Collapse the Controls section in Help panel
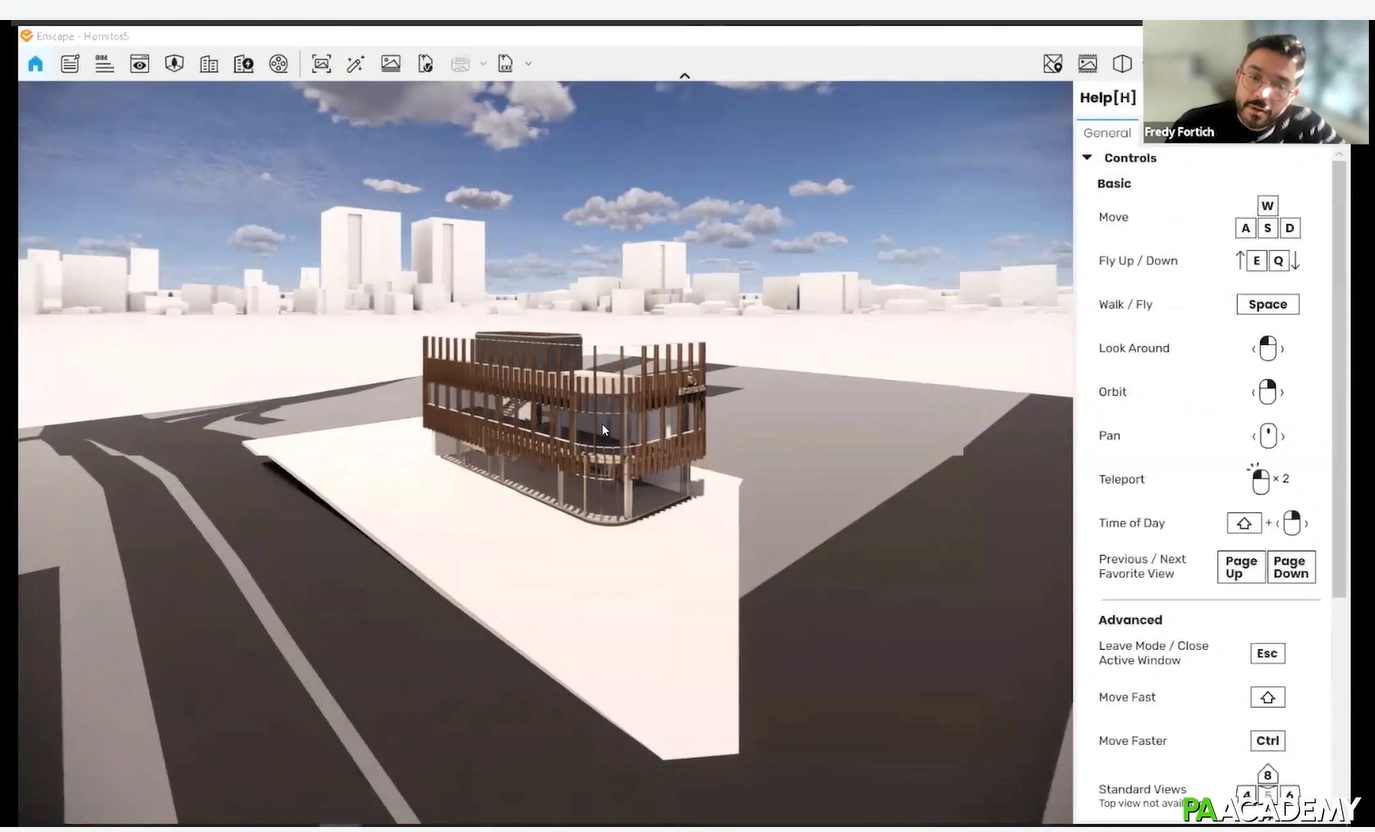The width and height of the screenshot is (1375, 832). [x=1087, y=157]
